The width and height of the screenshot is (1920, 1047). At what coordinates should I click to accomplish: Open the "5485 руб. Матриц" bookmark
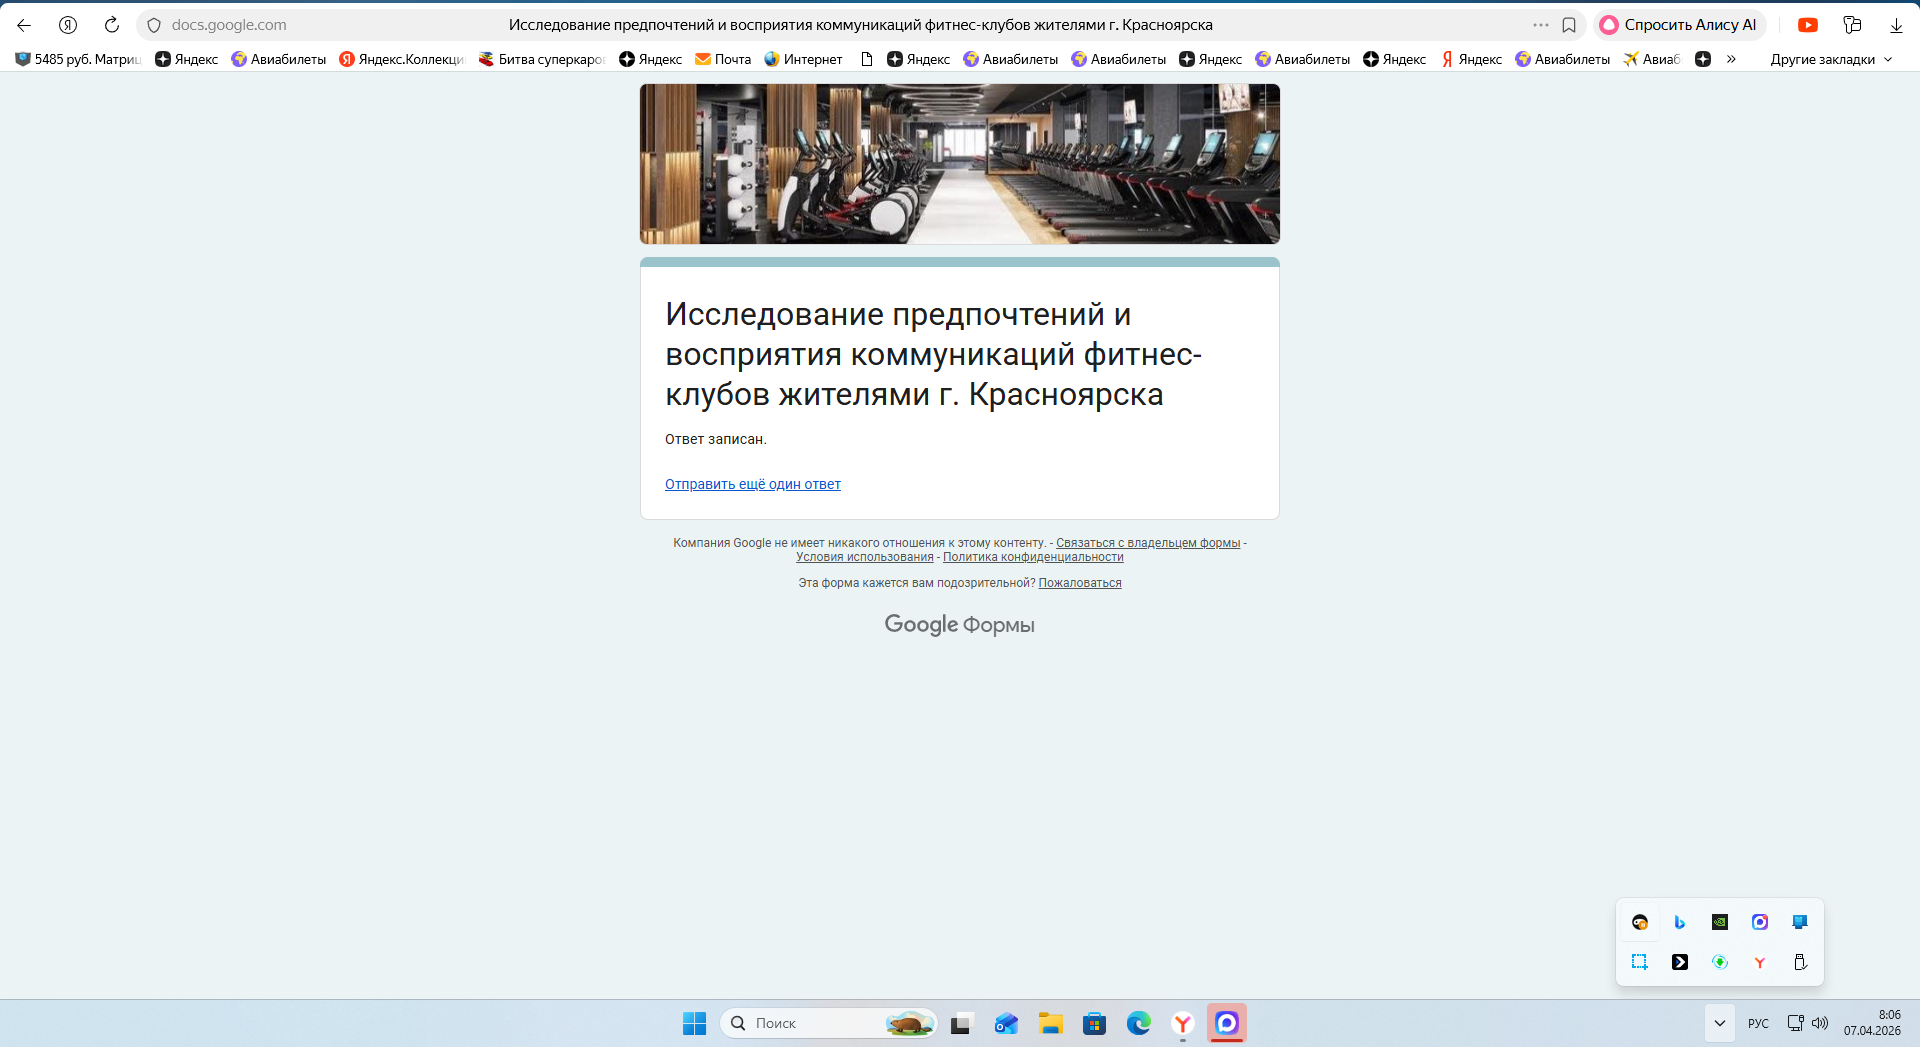(x=78, y=59)
